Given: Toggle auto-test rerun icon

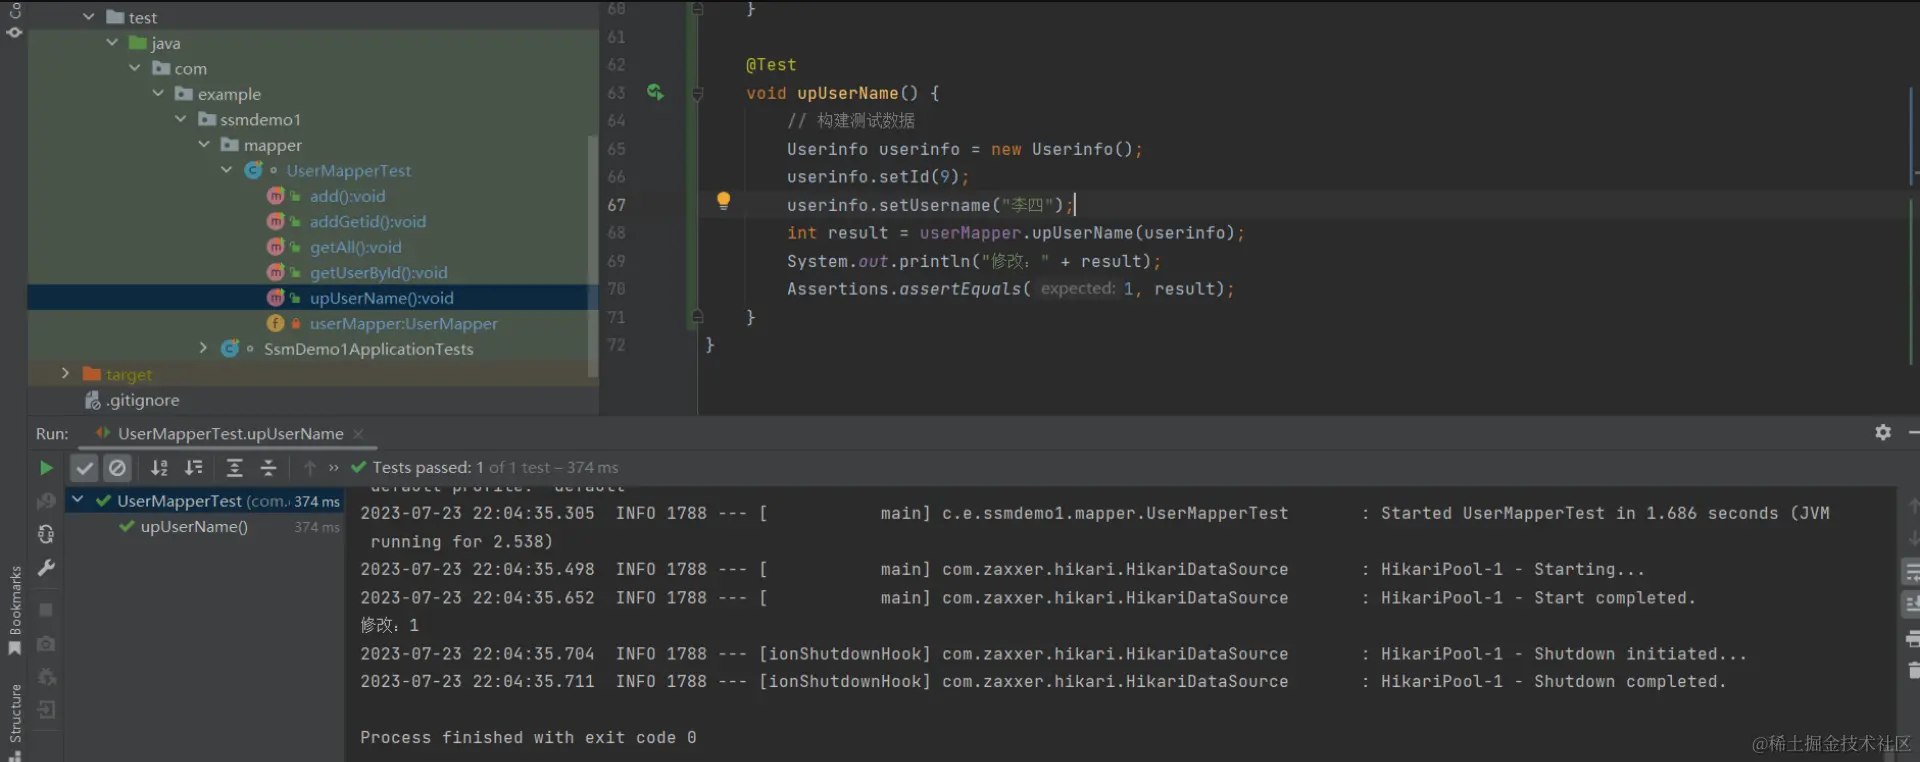Looking at the screenshot, I should point(46,534).
